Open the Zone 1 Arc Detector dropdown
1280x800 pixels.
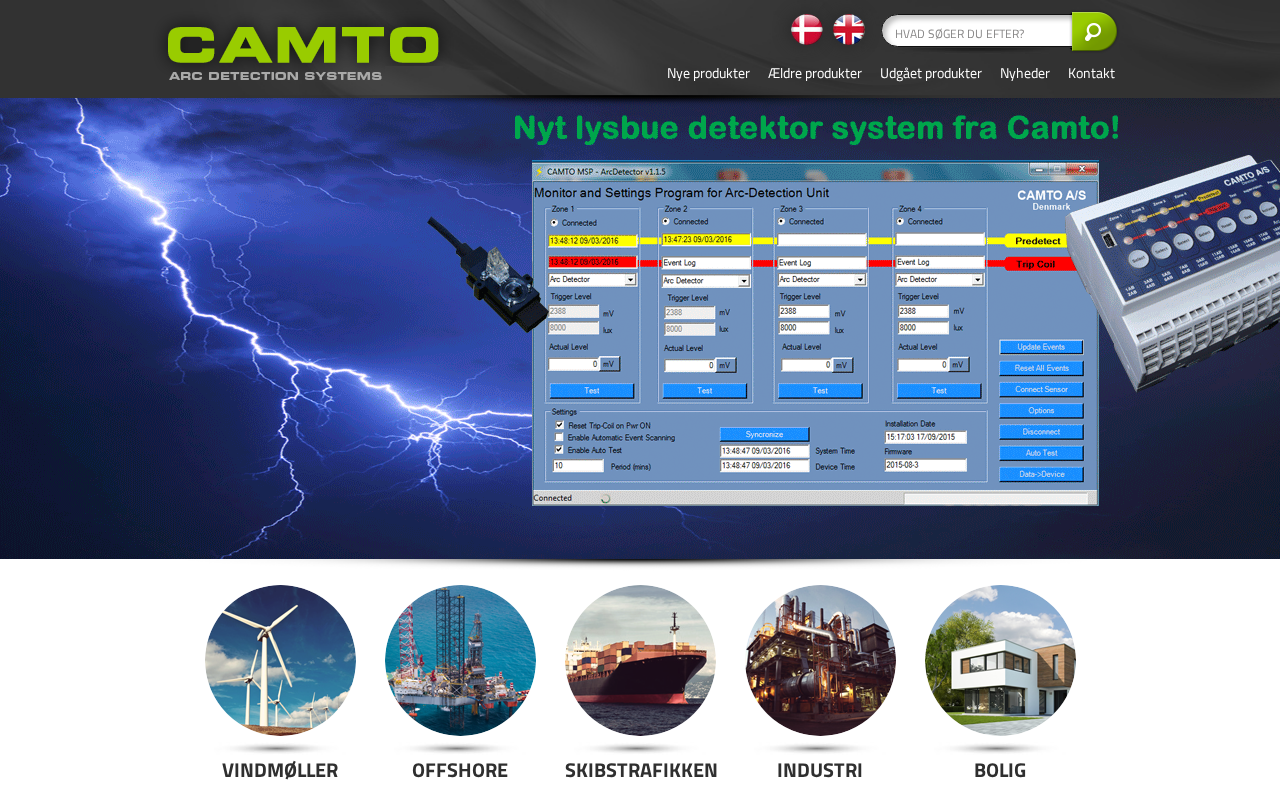click(x=592, y=279)
